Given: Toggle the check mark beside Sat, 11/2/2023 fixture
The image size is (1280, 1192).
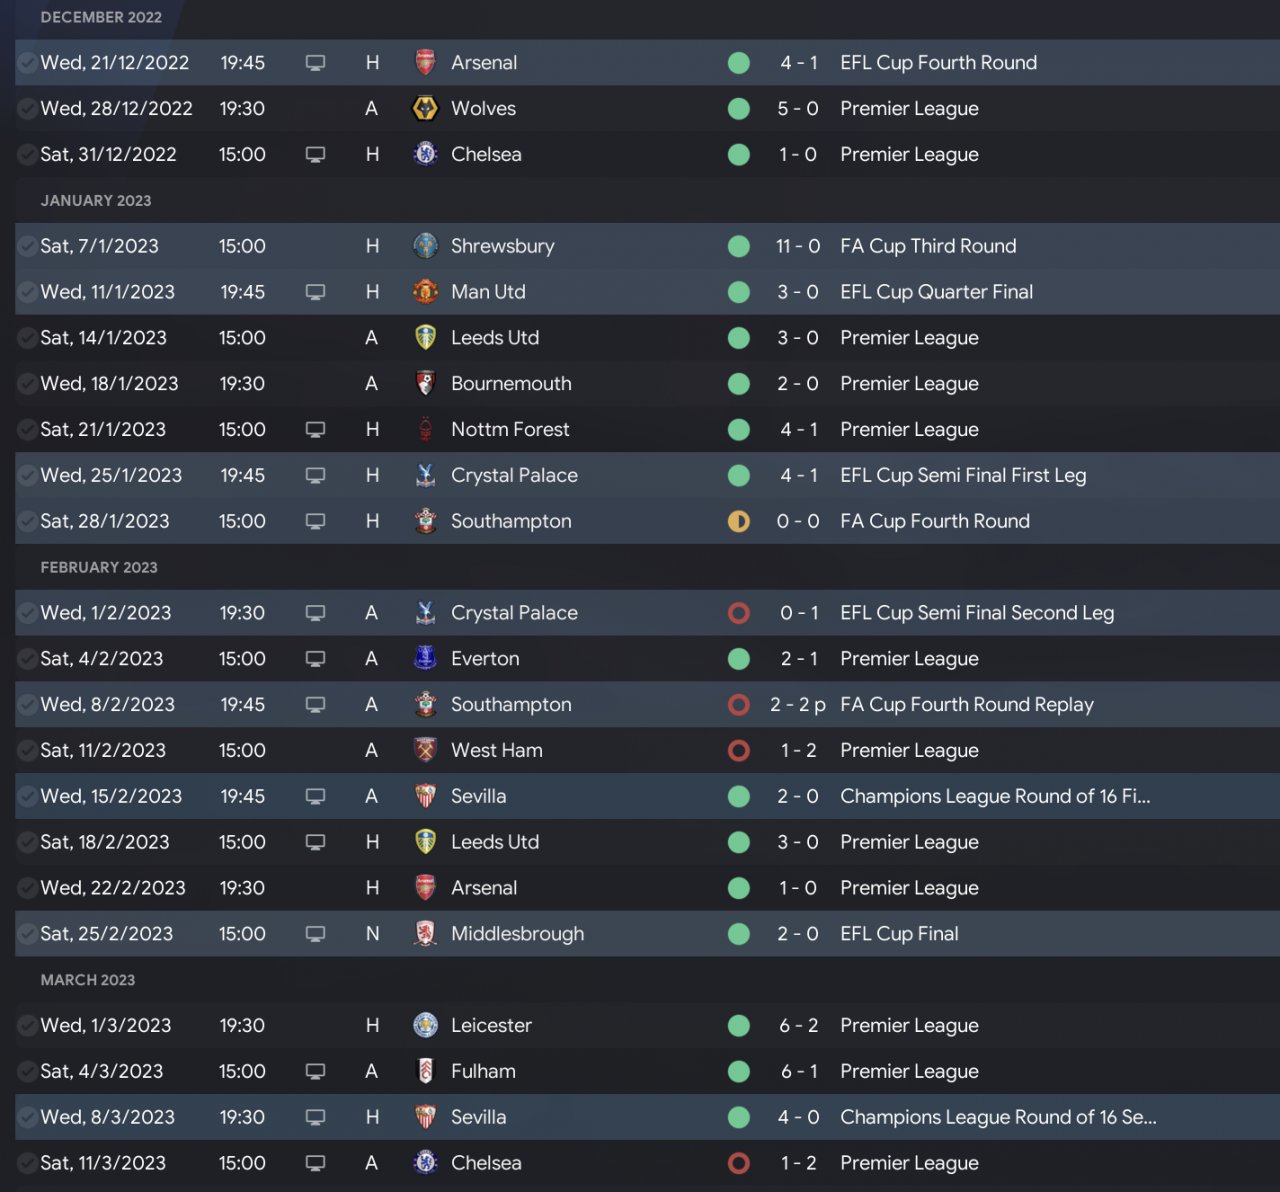Looking at the screenshot, I should (x=27, y=750).
